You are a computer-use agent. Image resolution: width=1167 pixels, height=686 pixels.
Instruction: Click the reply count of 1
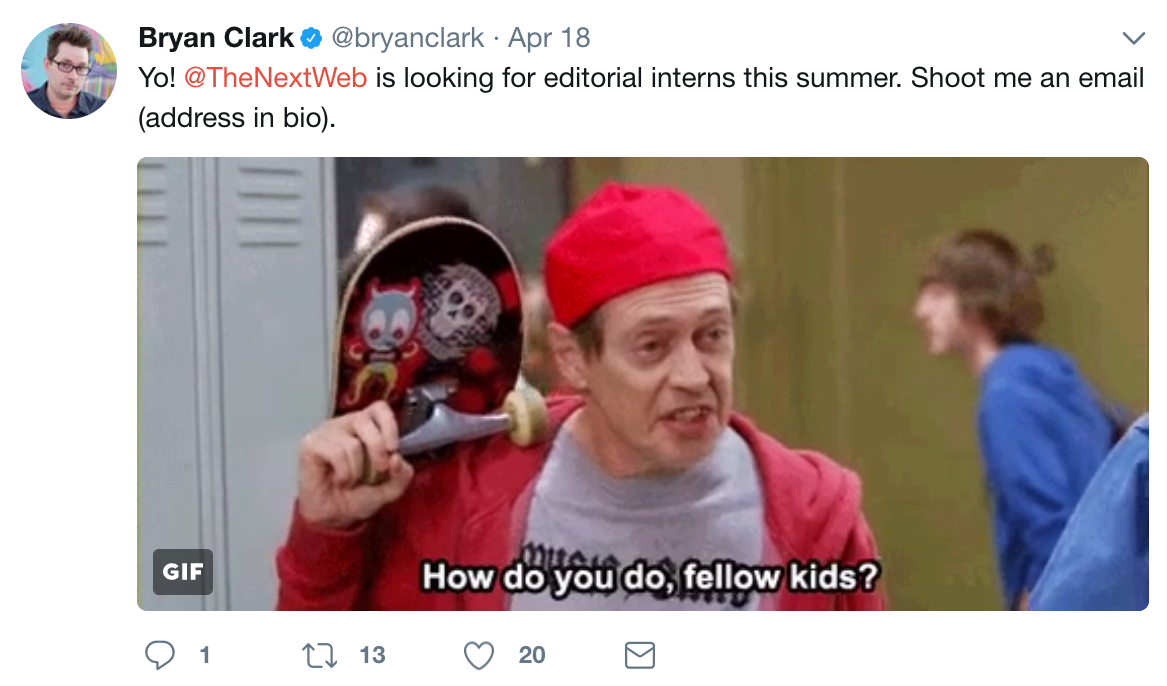(x=205, y=655)
